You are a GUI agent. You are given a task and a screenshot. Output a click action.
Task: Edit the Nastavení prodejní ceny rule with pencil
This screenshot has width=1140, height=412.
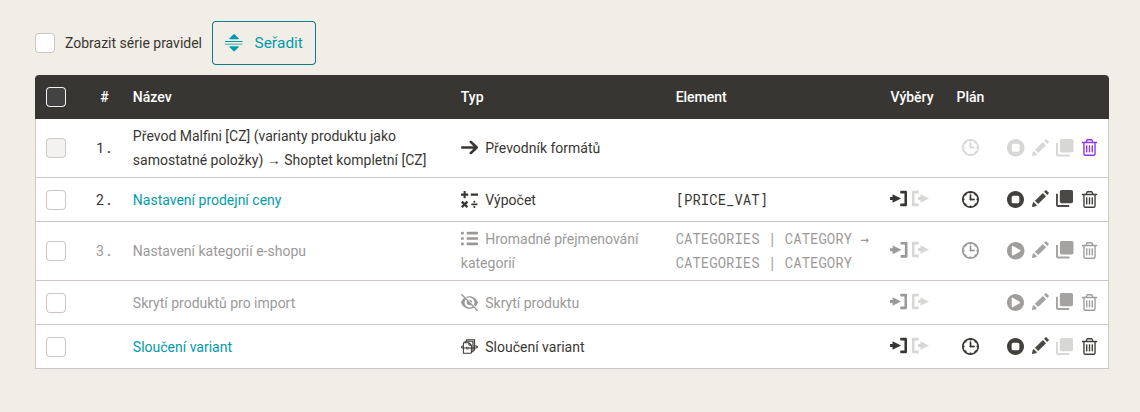(1040, 199)
